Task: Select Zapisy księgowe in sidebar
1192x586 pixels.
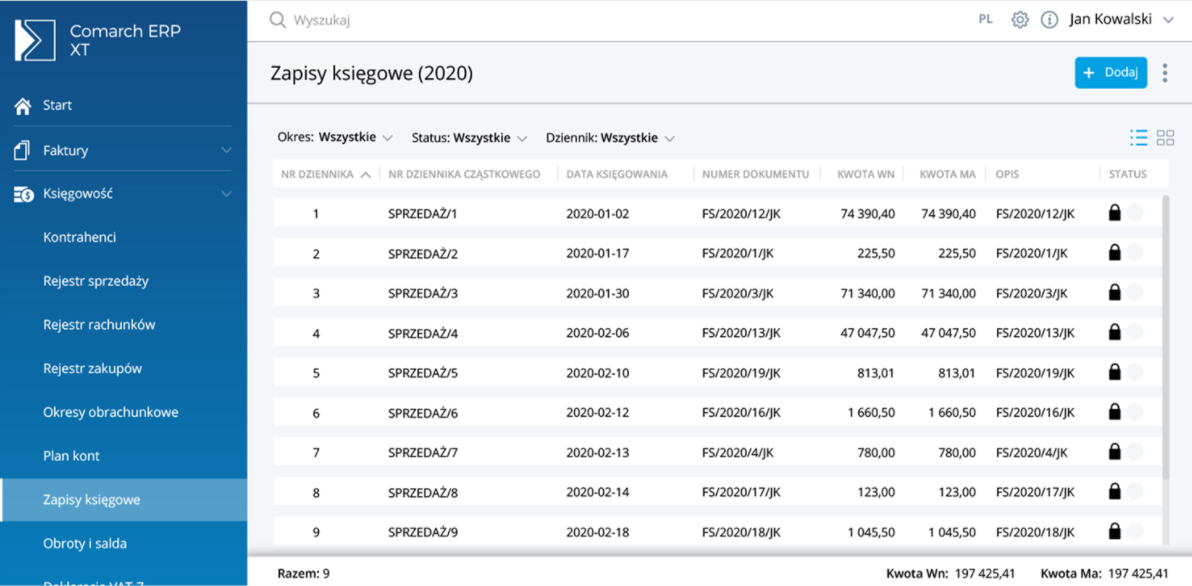Action: (x=124, y=500)
